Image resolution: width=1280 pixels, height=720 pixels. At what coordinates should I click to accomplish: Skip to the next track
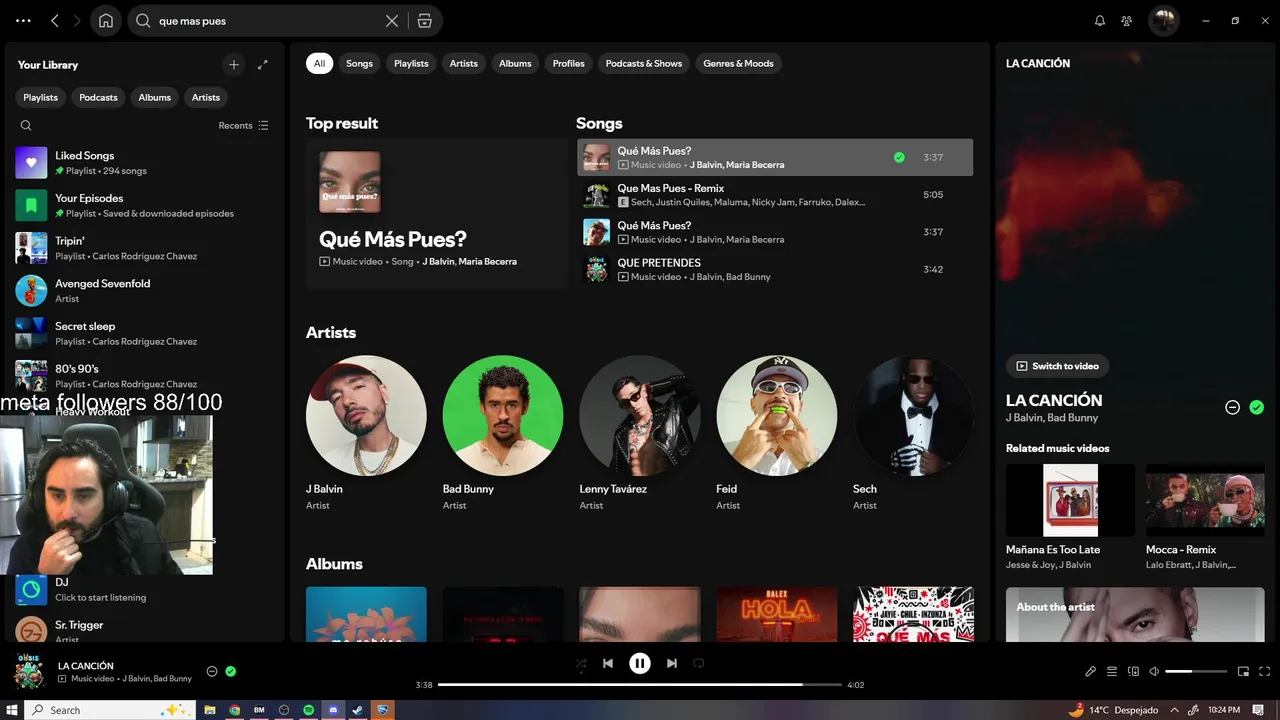pyautogui.click(x=672, y=663)
